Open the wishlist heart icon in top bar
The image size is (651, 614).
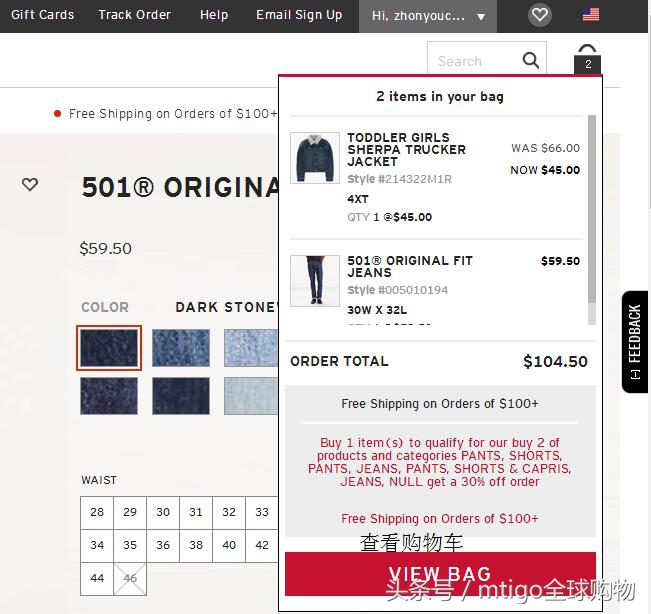[x=540, y=15]
